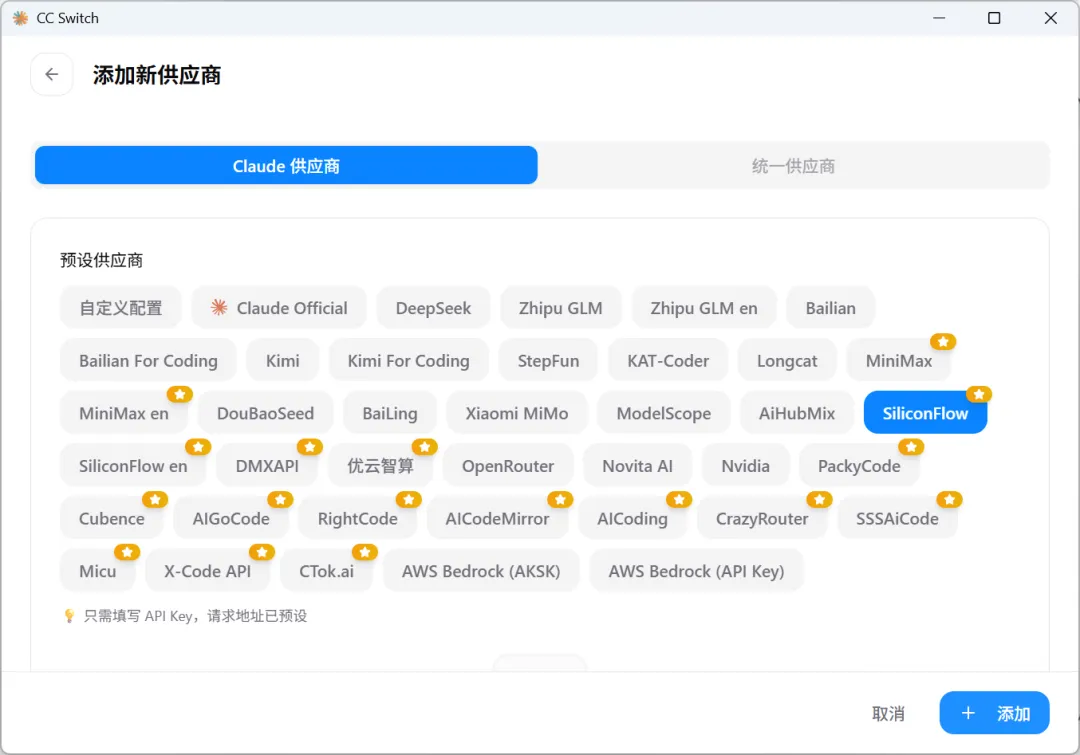1080x755 pixels.
Task: Select MiniMax en preset
Action: click(x=124, y=413)
